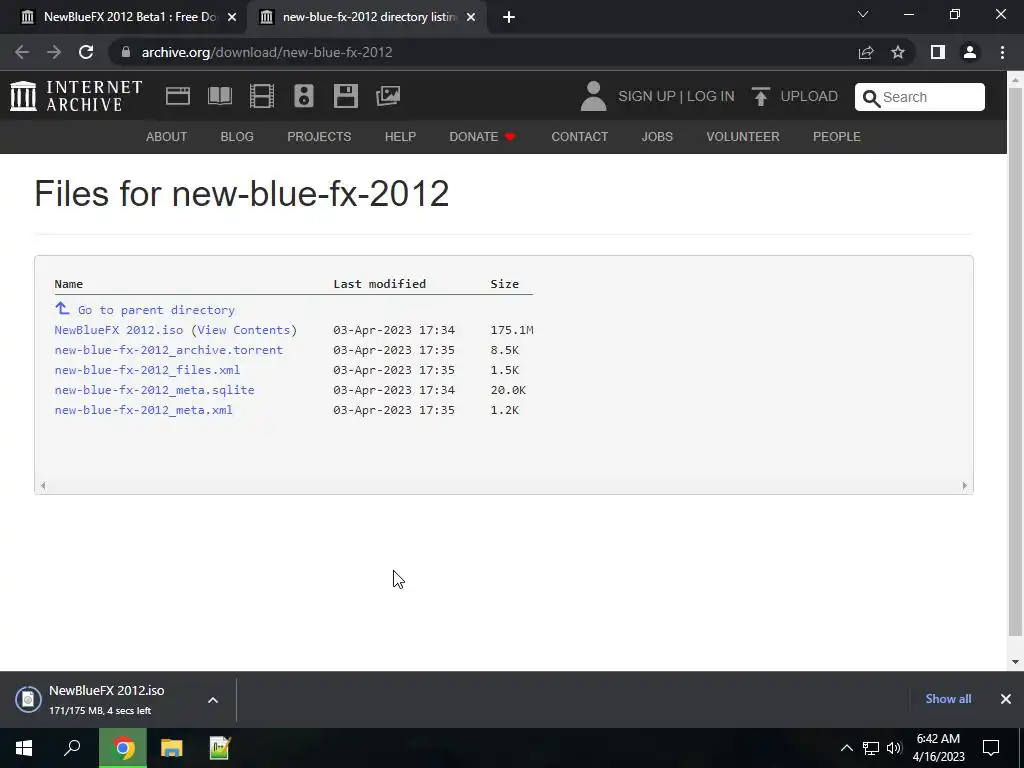This screenshot has width=1024, height=768.
Task: Open new-blue-fx-2012_archive.torrent link
Action: pyautogui.click(x=168, y=350)
